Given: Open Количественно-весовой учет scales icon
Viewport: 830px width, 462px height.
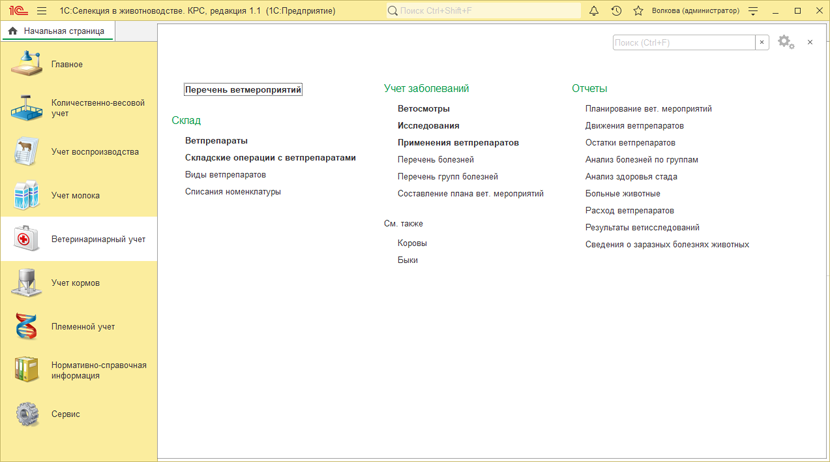Looking at the screenshot, I should (26, 108).
